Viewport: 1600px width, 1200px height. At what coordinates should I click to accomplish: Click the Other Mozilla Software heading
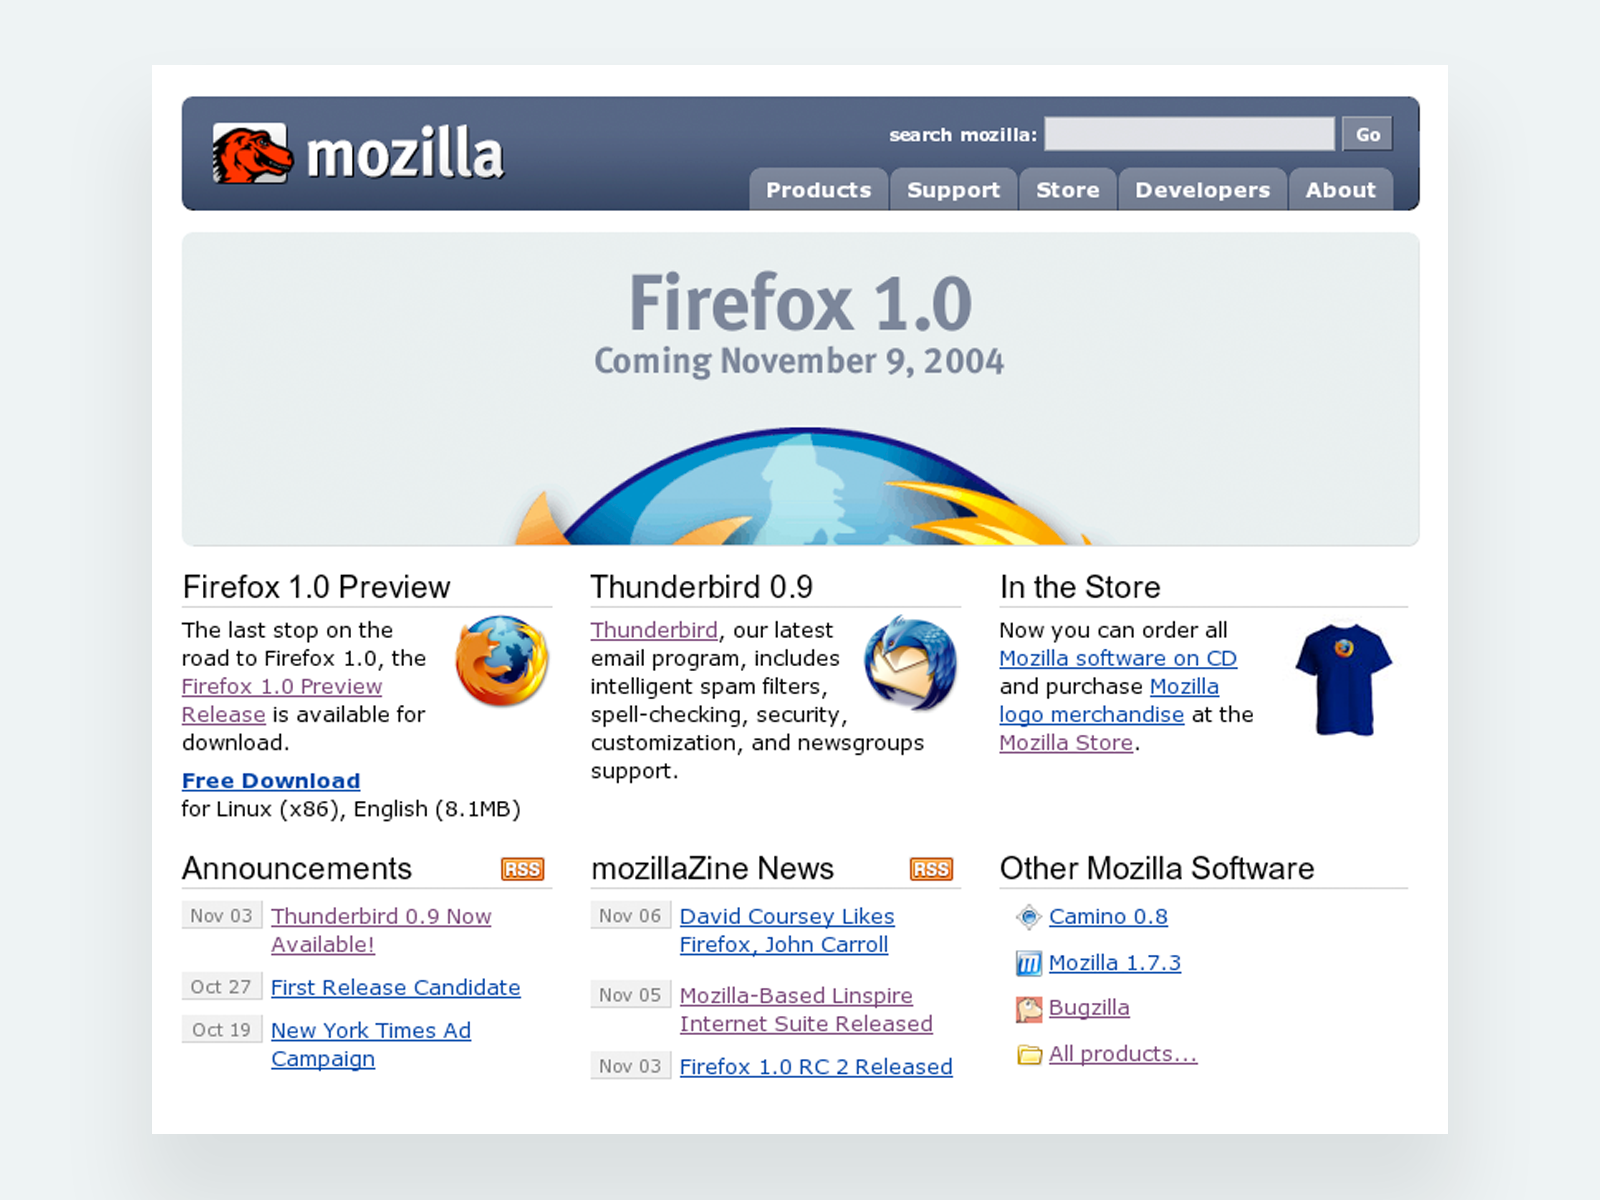(x=1157, y=868)
